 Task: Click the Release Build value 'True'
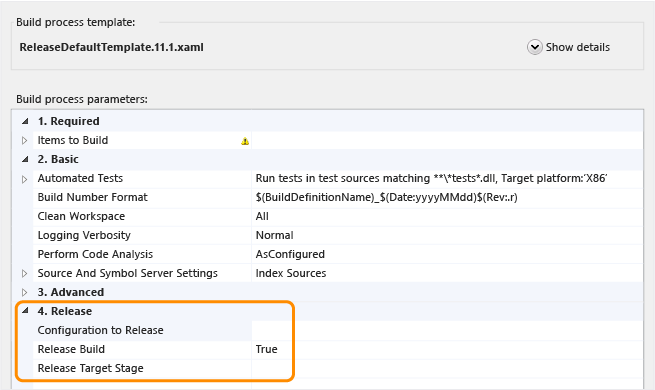click(x=267, y=349)
